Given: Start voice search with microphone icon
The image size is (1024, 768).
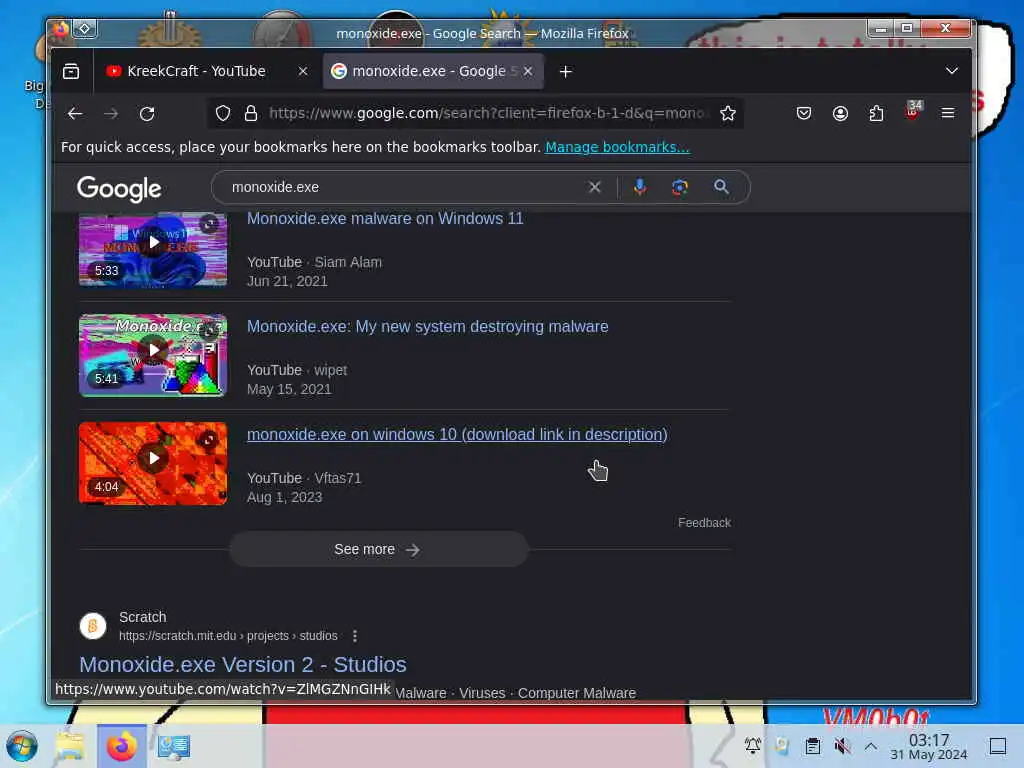Looking at the screenshot, I should click(640, 187).
